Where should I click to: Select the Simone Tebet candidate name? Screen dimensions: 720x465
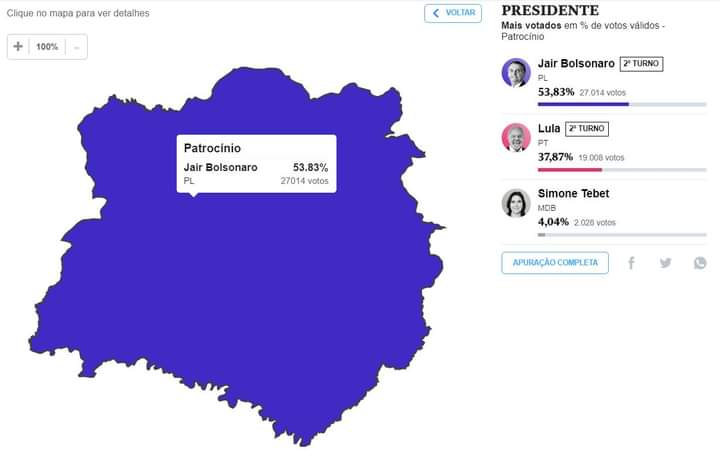pos(573,193)
